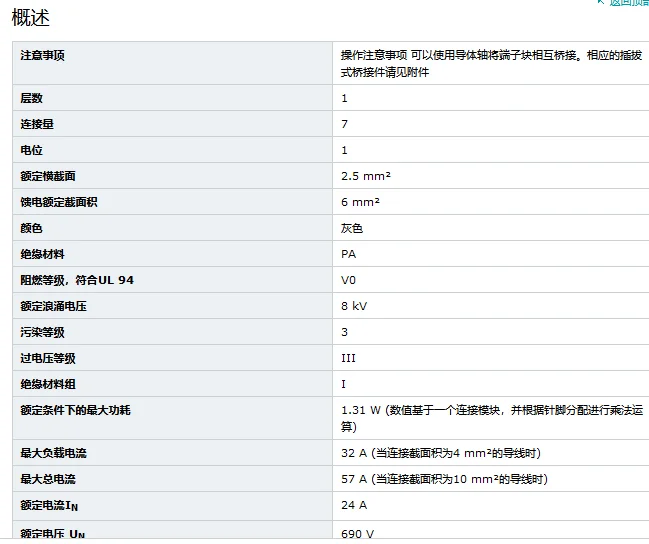The height and width of the screenshot is (544, 649).
Task: Select the 馈电额定截面积 label
Action: click(x=59, y=202)
